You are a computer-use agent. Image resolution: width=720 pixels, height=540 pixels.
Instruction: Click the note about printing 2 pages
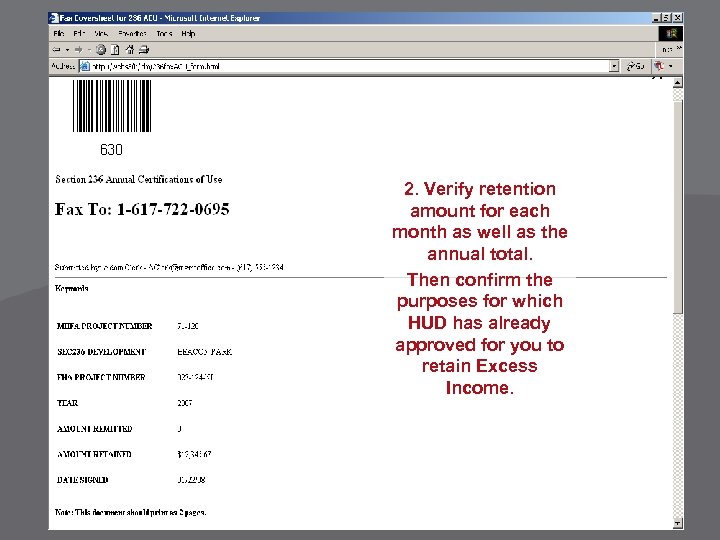pyautogui.click(x=130, y=512)
